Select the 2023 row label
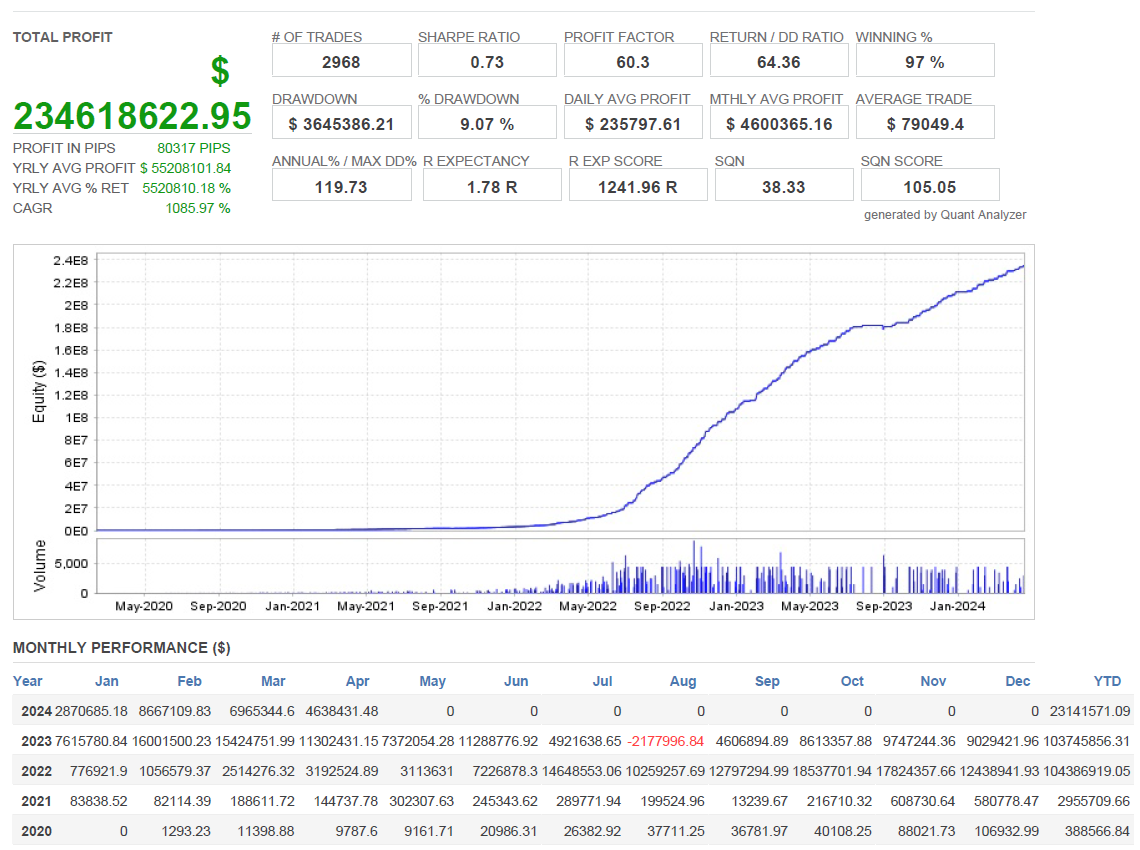 click(37, 741)
